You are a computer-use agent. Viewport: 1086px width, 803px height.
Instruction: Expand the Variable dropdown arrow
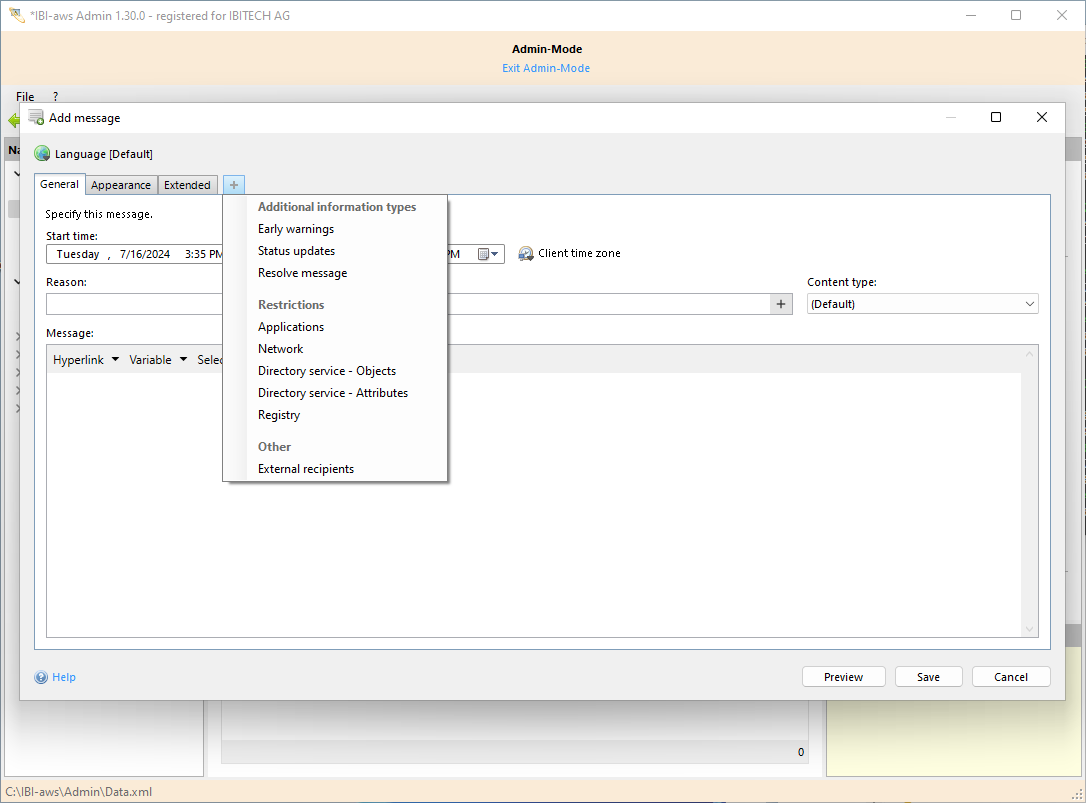[x=183, y=360]
